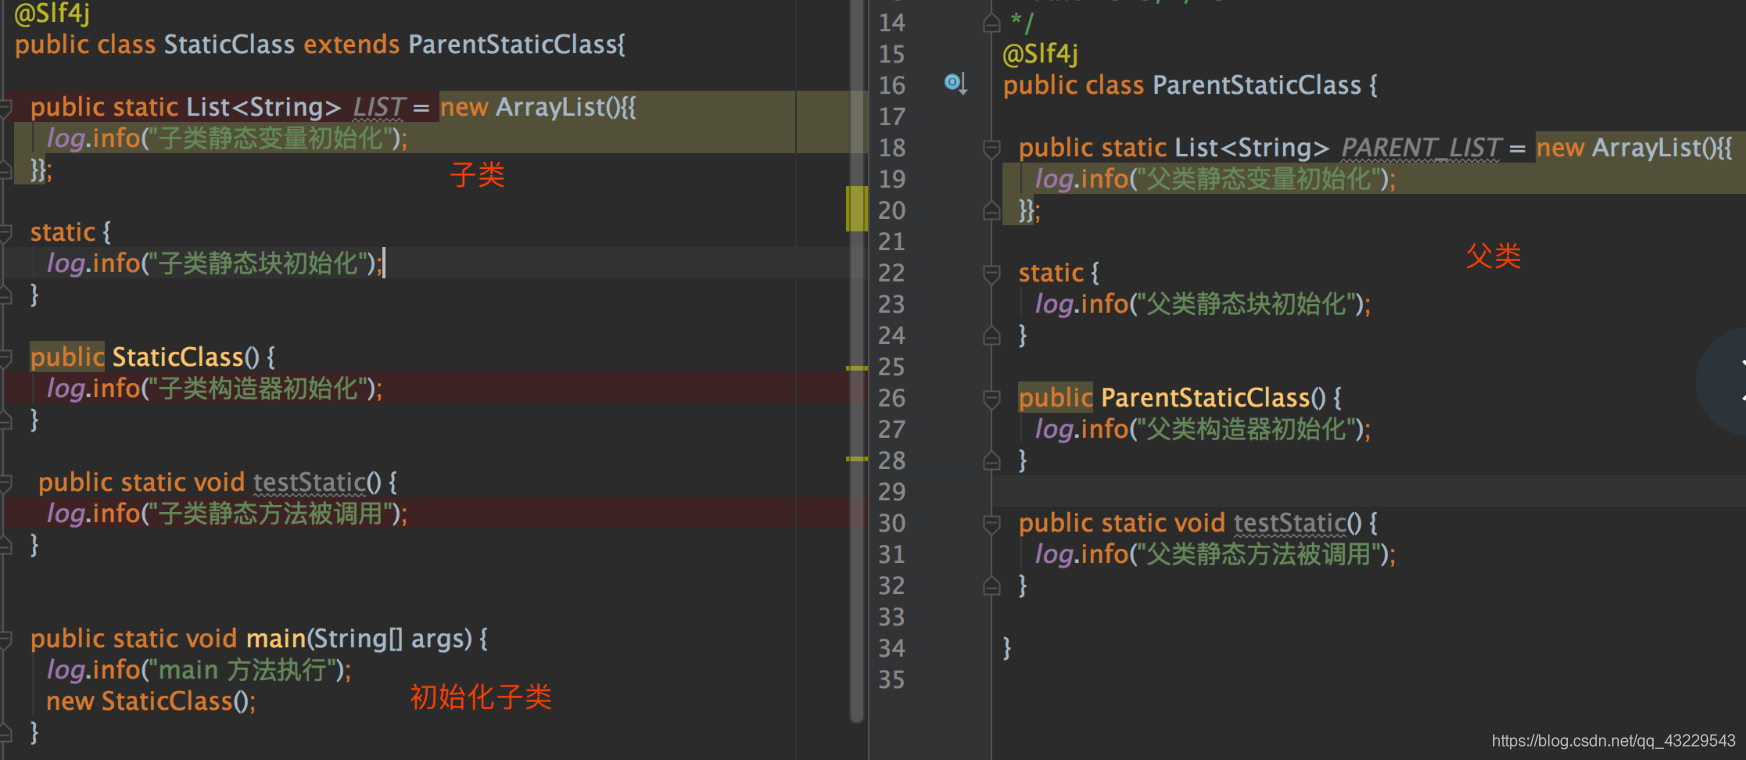Toggle the fold end marker on line 20
This screenshot has width=1746, height=760.
[x=992, y=211]
